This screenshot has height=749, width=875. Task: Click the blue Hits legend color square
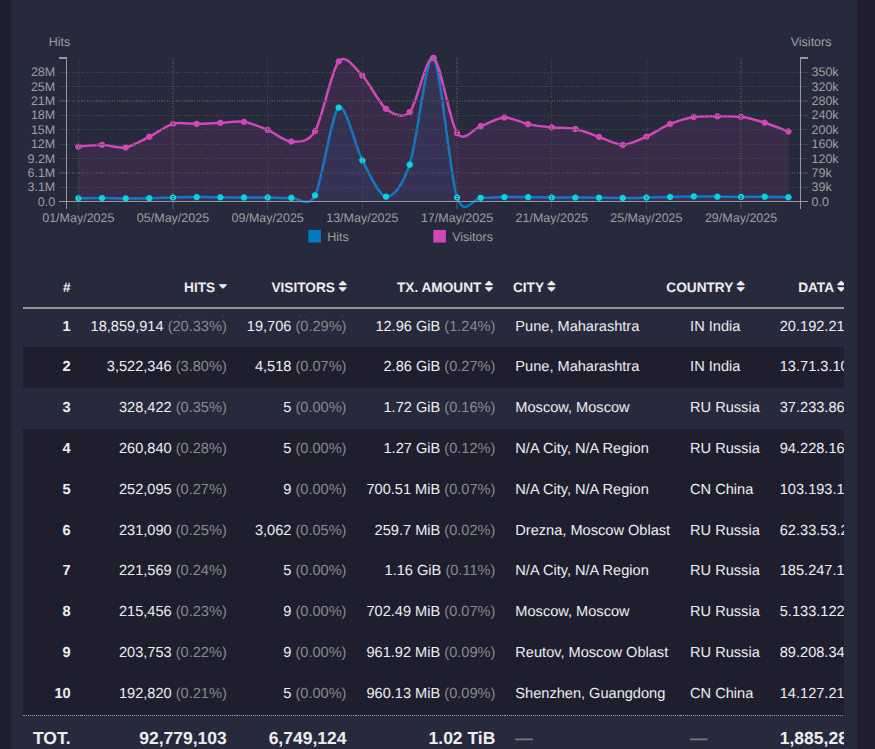pyautogui.click(x=315, y=237)
